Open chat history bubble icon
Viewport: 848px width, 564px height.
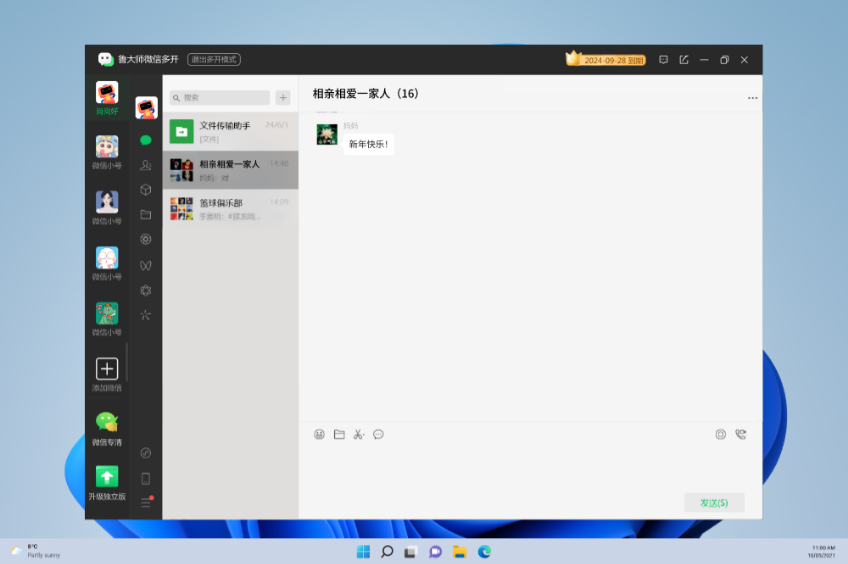[378, 434]
